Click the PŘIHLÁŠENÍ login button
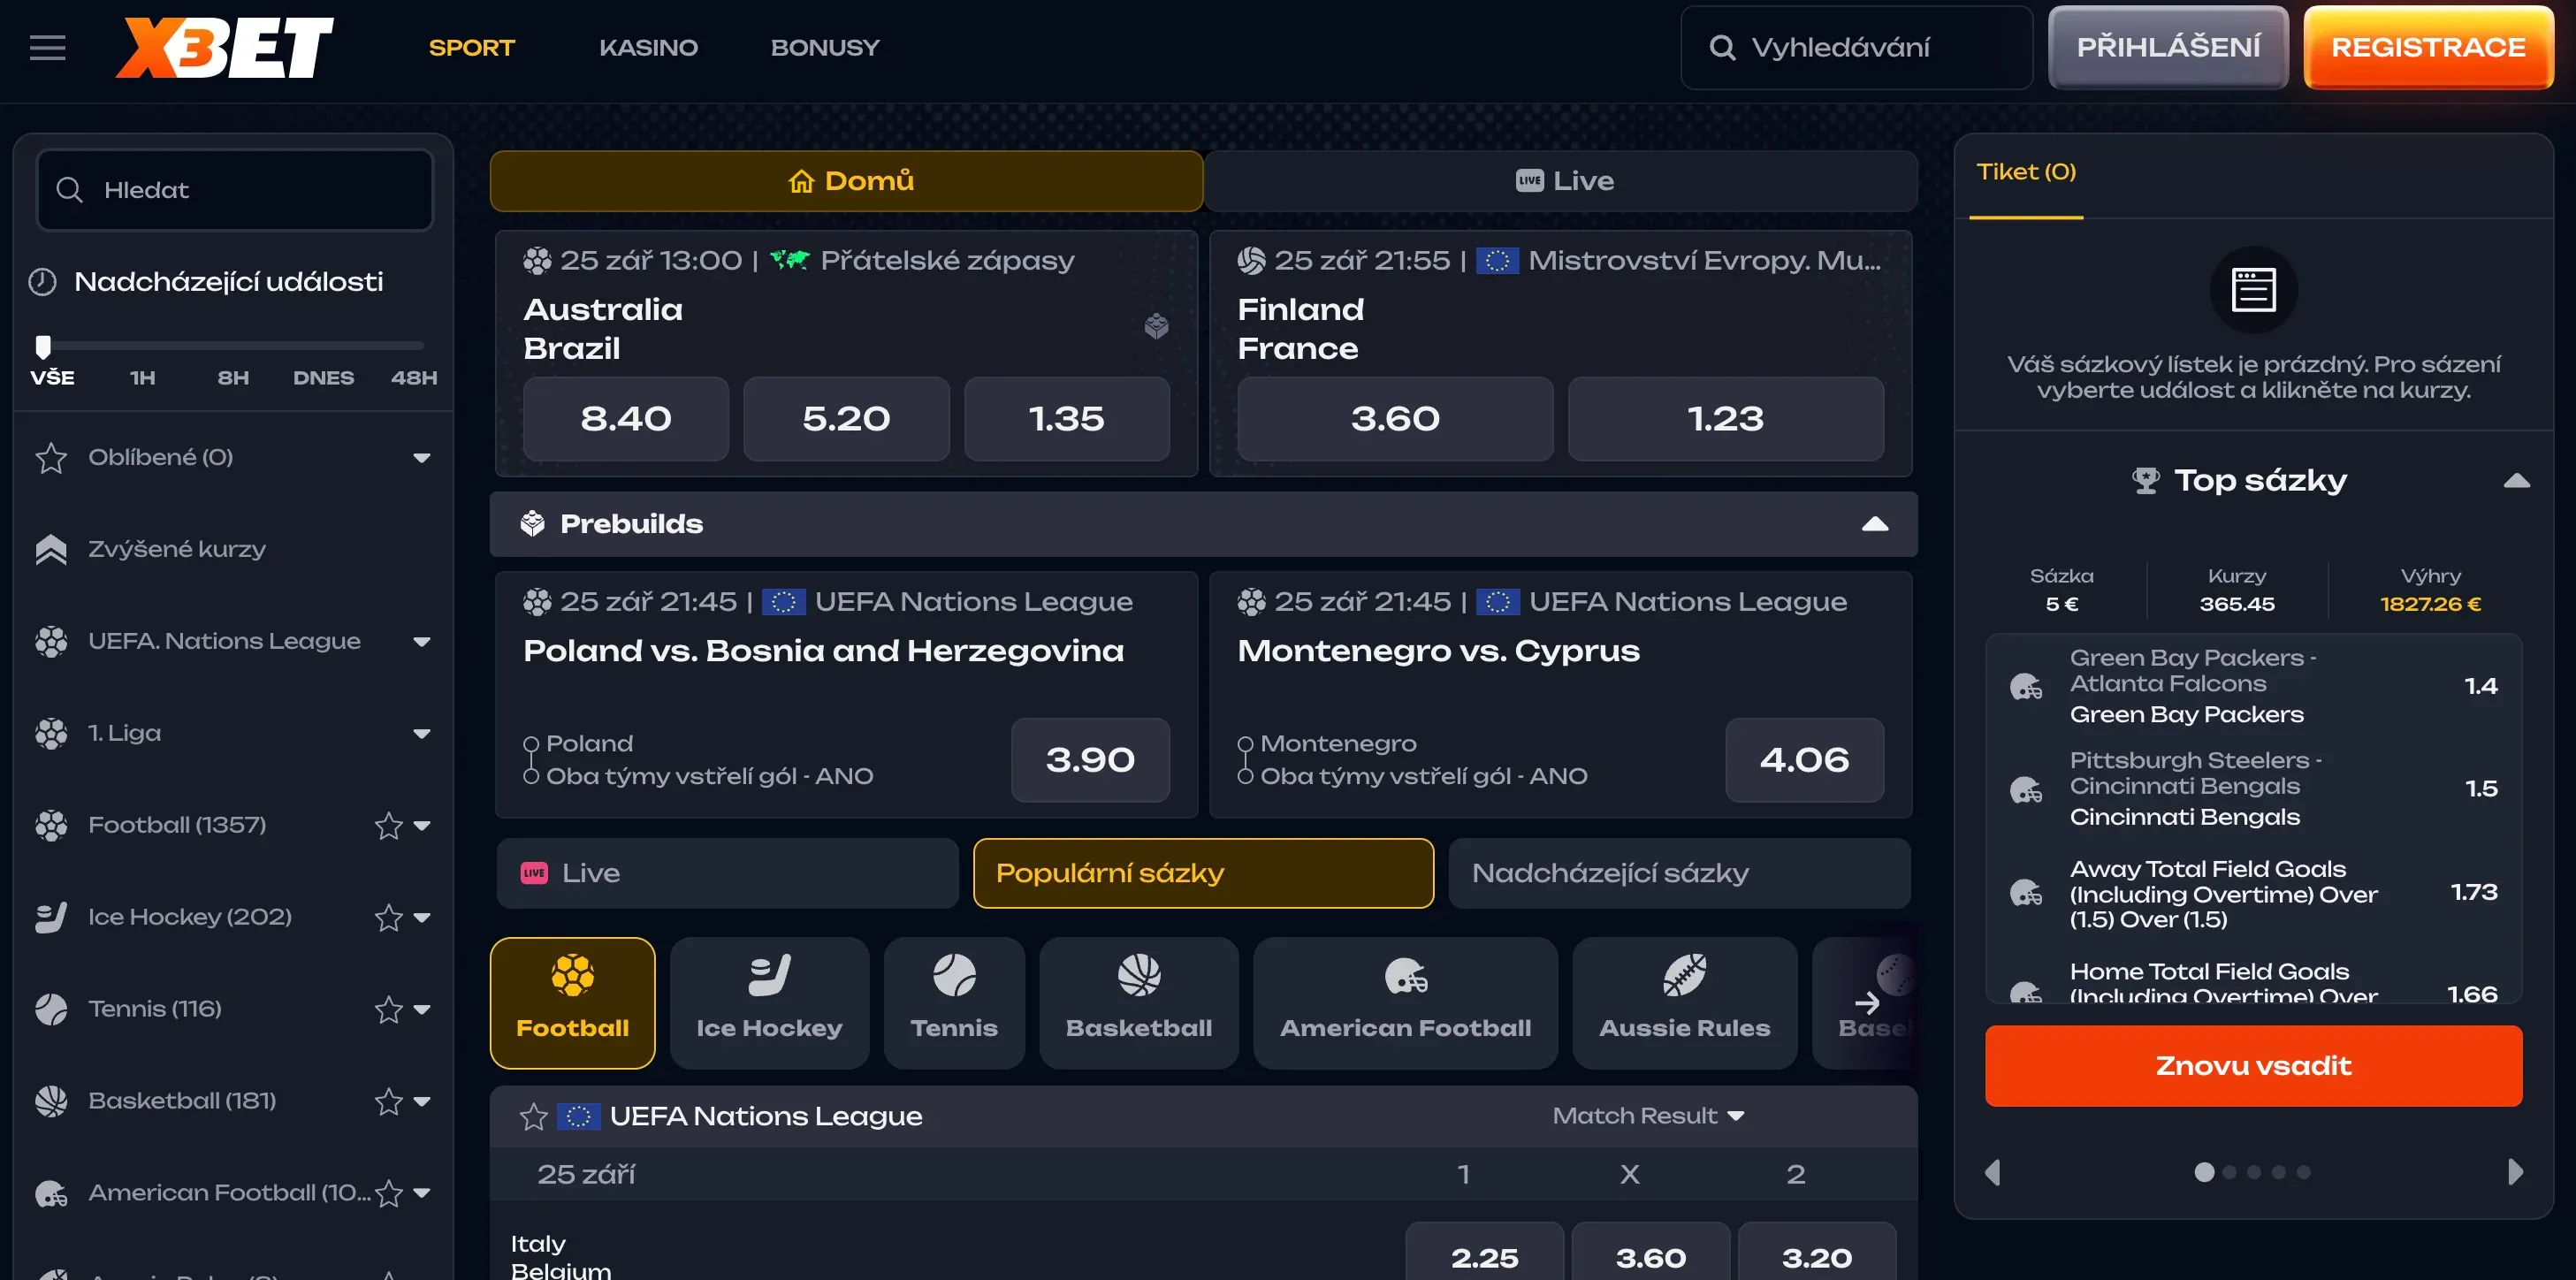The height and width of the screenshot is (1280, 2576). pos(2168,47)
